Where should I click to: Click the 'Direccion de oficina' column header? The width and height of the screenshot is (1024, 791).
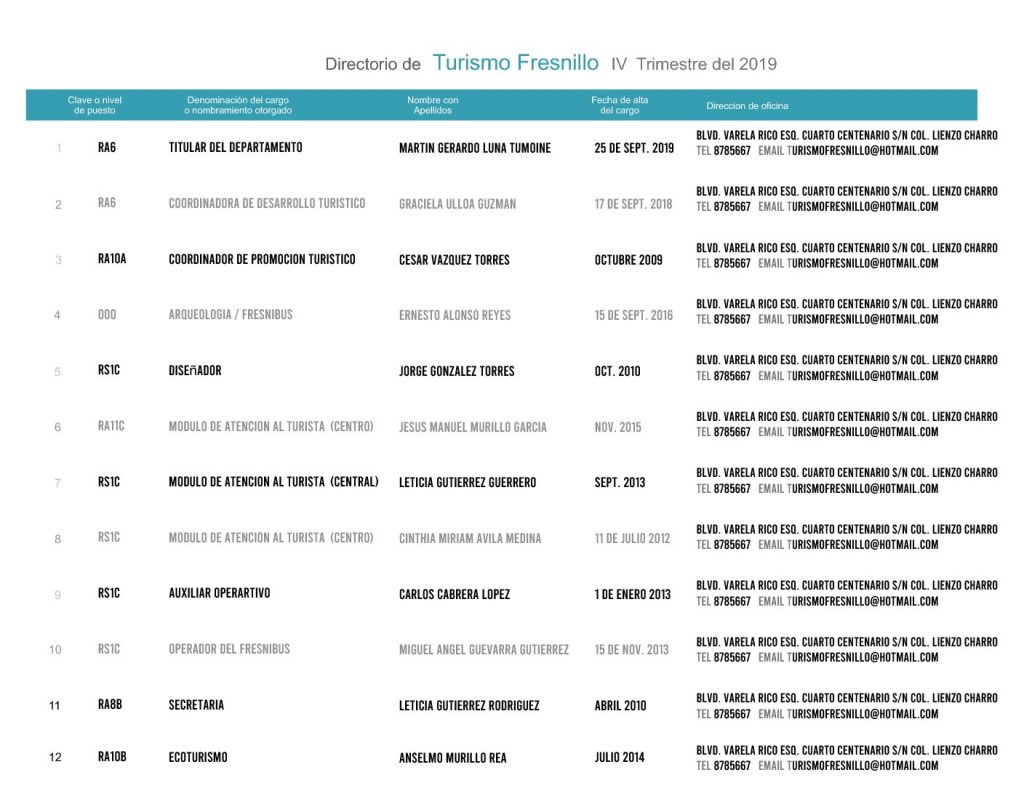point(746,106)
